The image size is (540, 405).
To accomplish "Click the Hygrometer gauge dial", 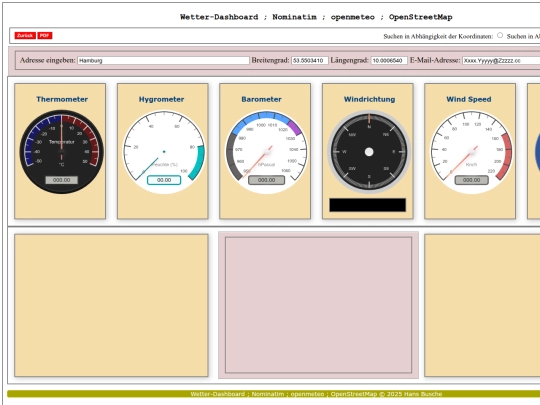I will click(x=164, y=152).
